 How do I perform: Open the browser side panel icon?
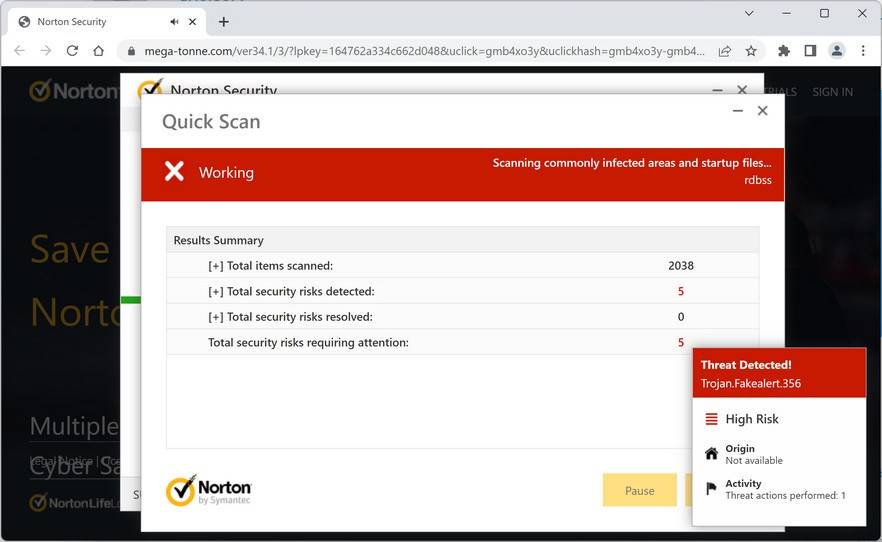810,51
